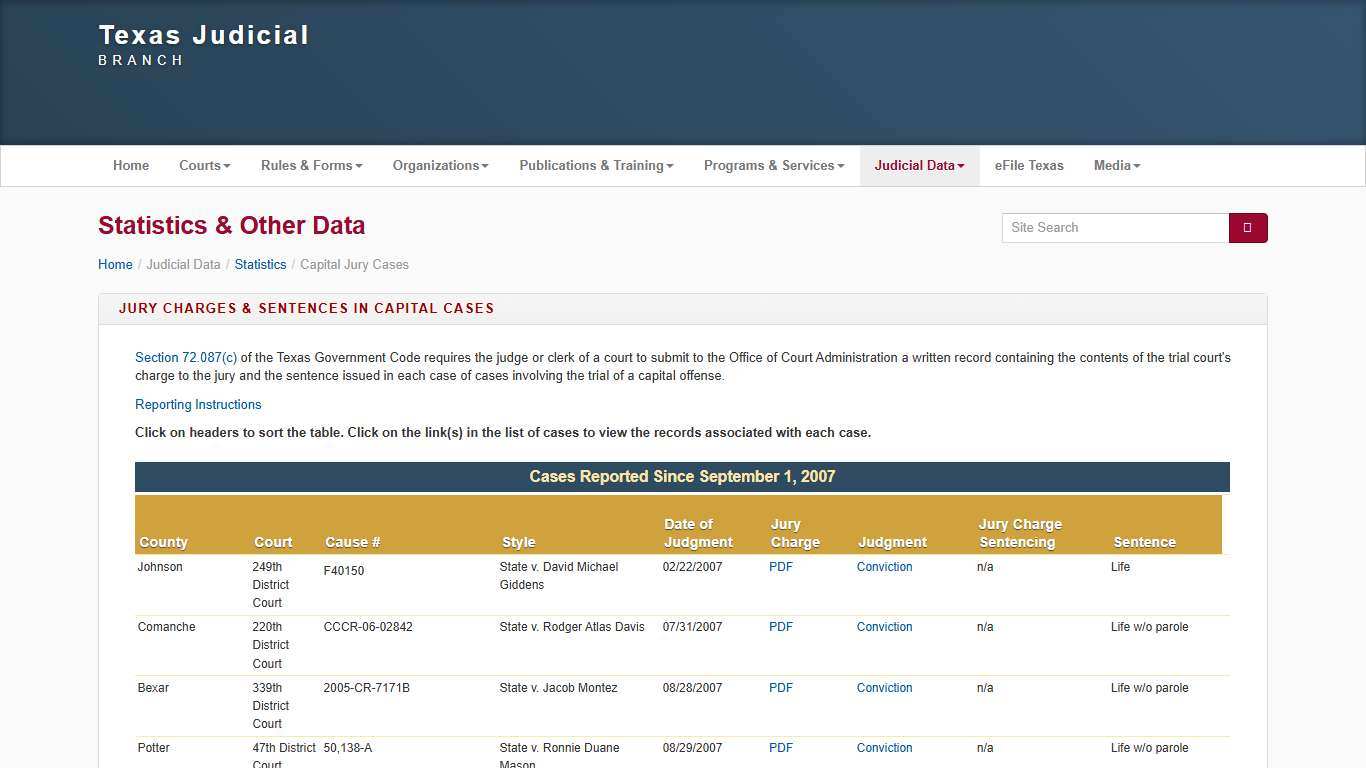Click Home in the breadcrumb trail
This screenshot has height=768, width=1366.
click(115, 264)
